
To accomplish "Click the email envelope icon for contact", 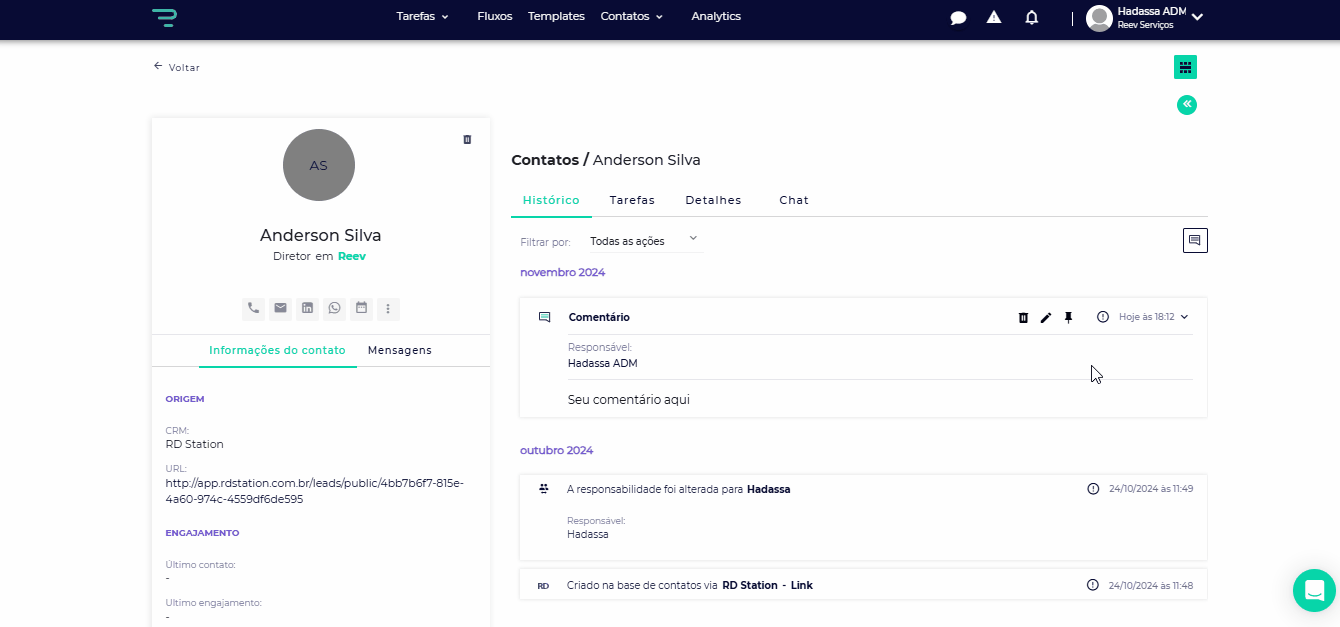I will pyautogui.click(x=281, y=308).
